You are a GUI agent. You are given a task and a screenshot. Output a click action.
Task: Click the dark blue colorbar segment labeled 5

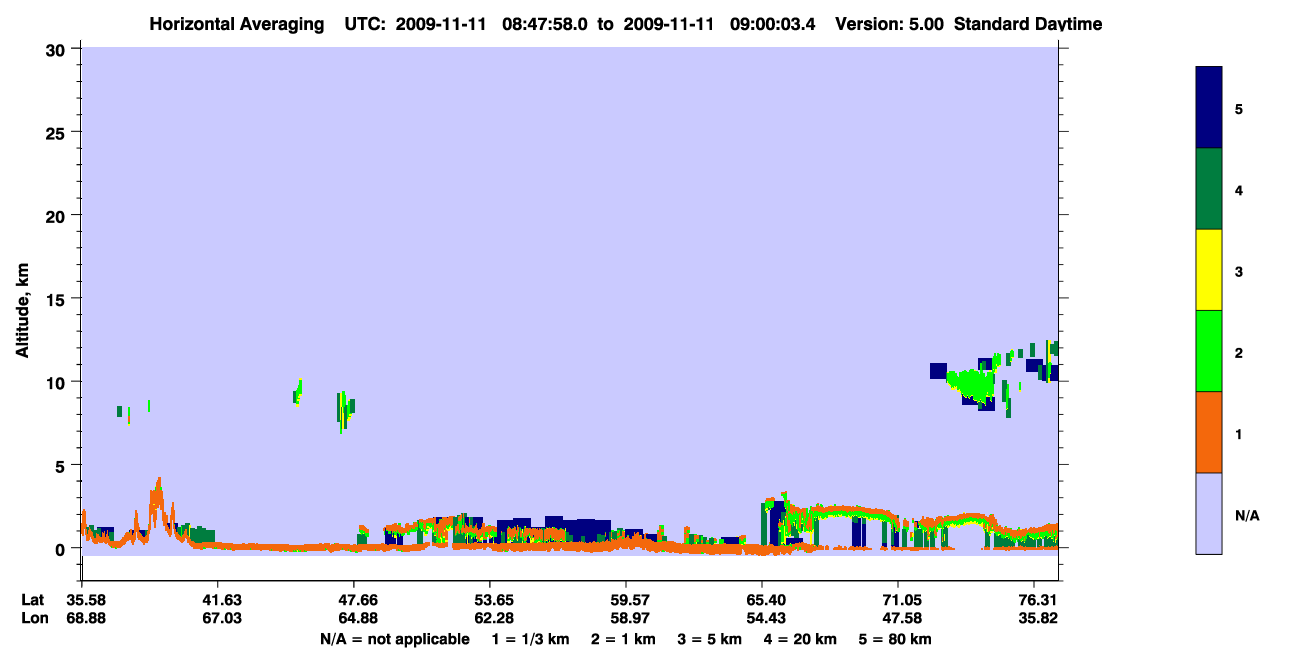pos(1209,108)
